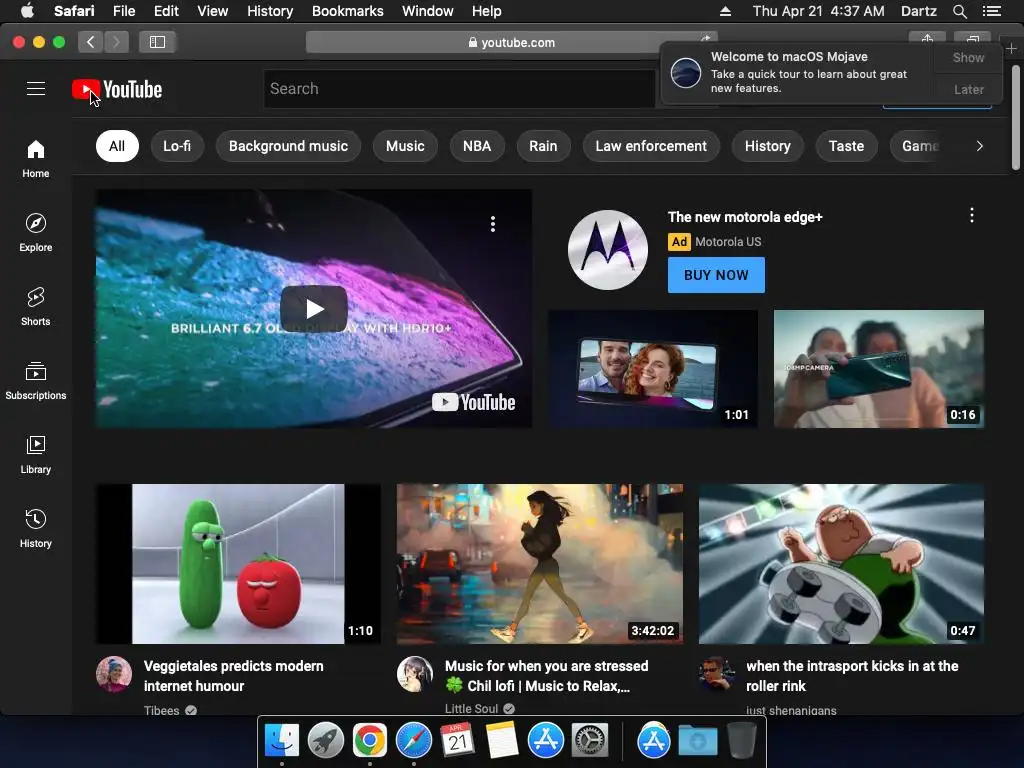Open 'The new motorola edge+' title
Screen dimensions: 1024x768
click(744, 217)
